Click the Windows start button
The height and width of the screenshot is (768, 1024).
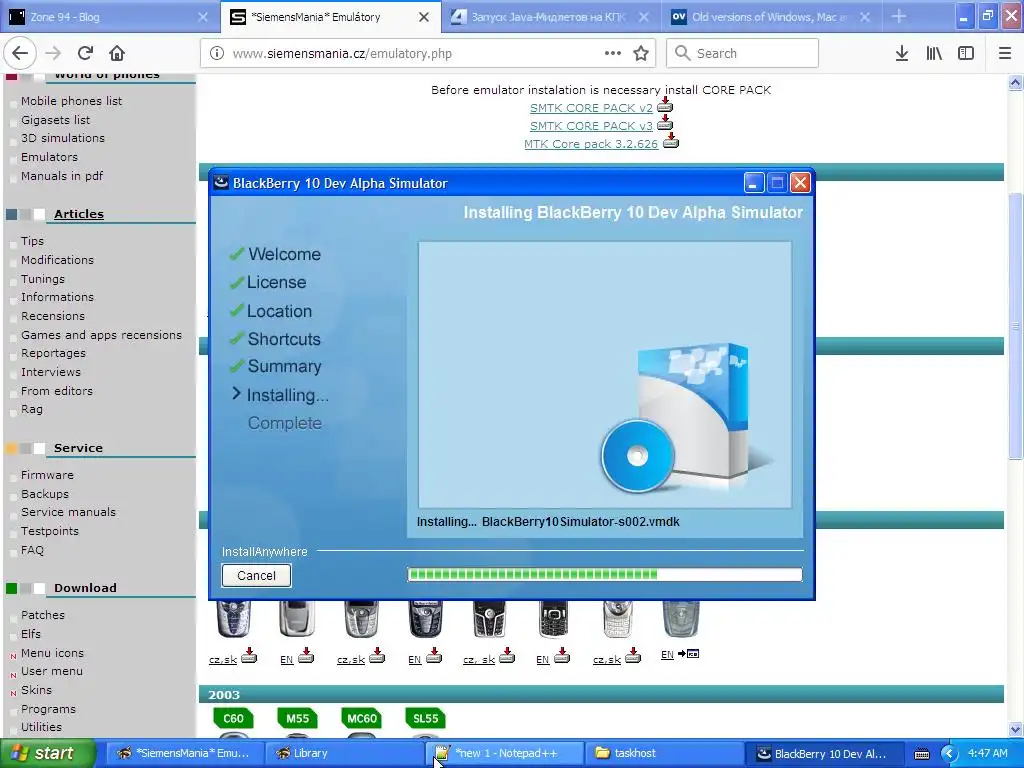click(47, 754)
